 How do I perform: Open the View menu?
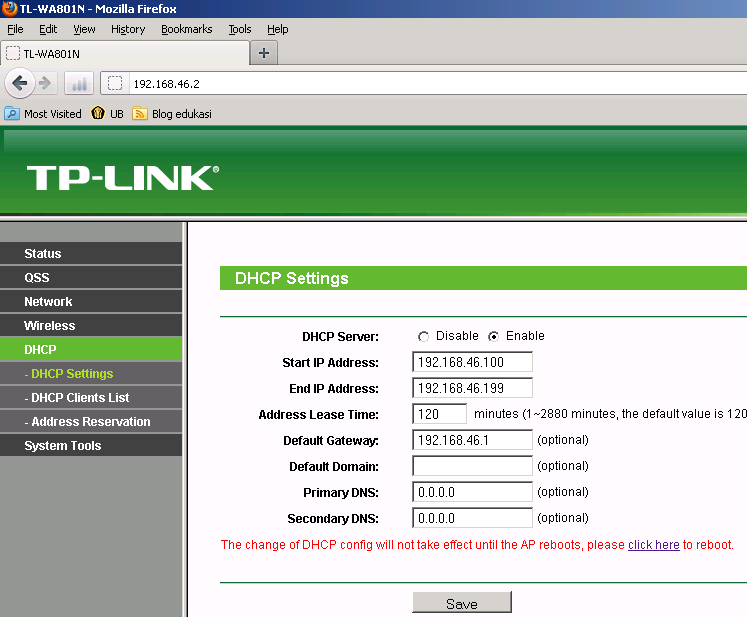pyautogui.click(x=84, y=29)
